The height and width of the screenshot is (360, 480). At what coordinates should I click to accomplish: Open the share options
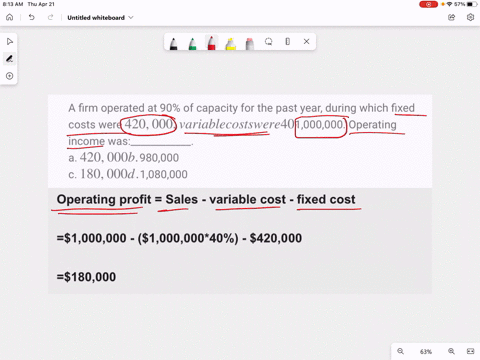pos(452,17)
